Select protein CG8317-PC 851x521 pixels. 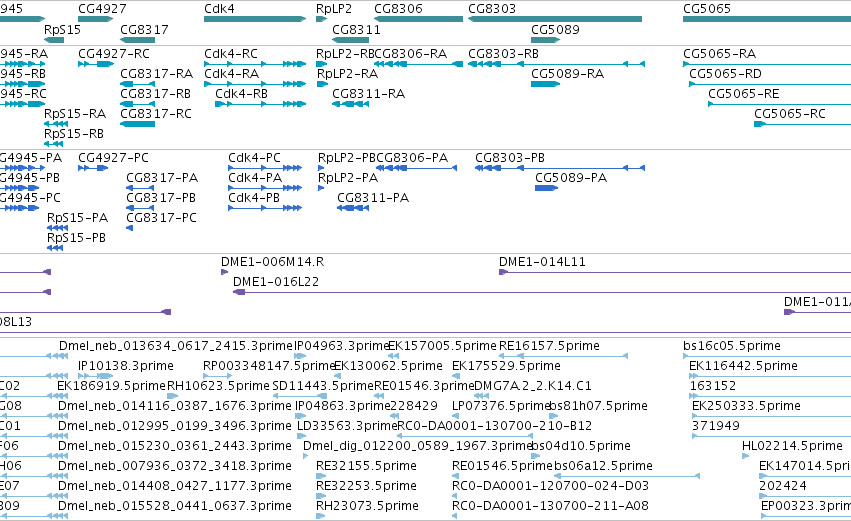(x=161, y=218)
